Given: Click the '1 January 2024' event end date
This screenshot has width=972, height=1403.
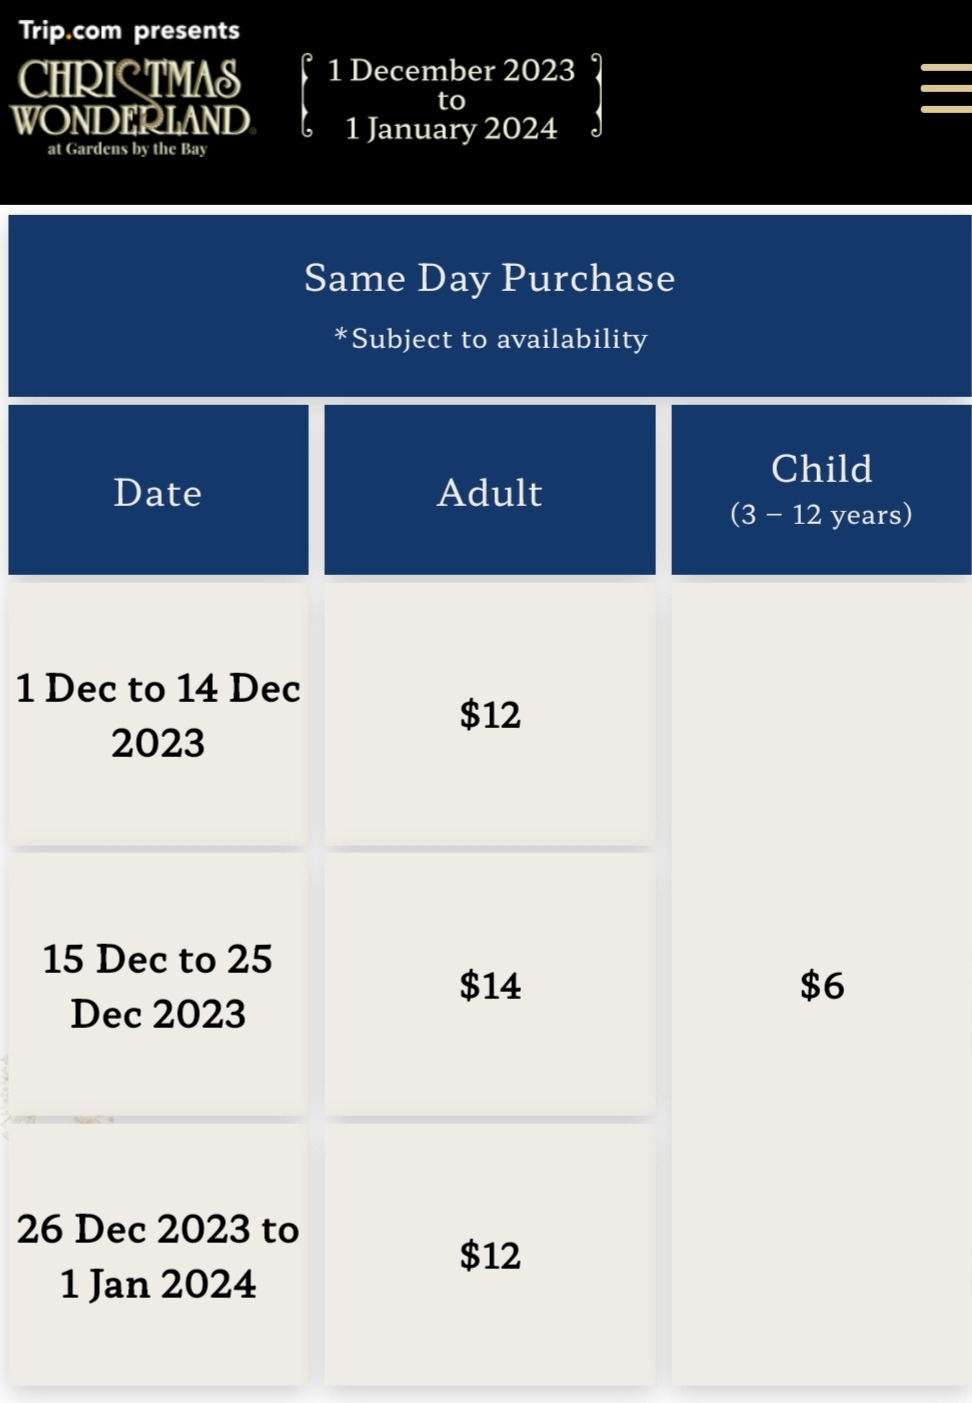Looking at the screenshot, I should point(451,129).
